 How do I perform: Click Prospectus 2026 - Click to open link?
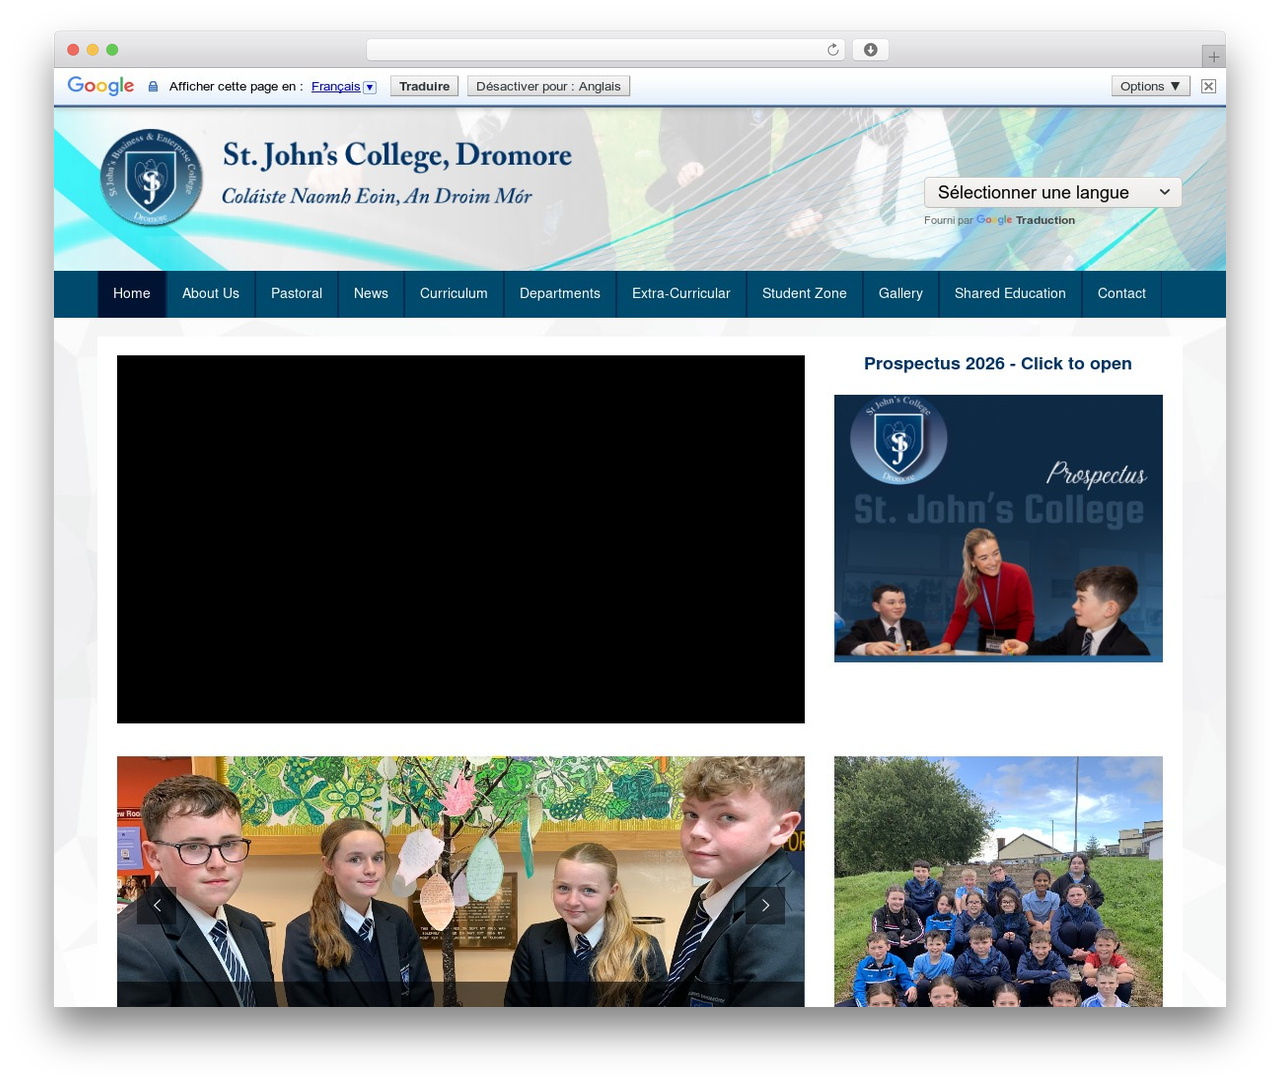[998, 364]
